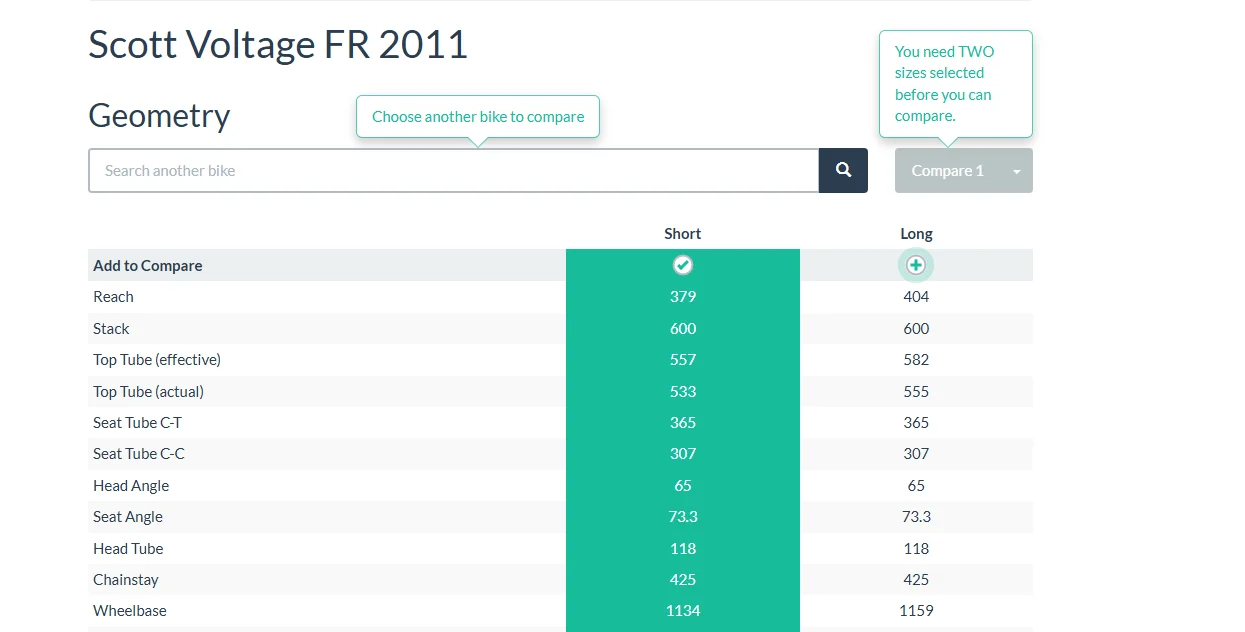
Task: Click the Reach row label
Action: tap(113, 297)
